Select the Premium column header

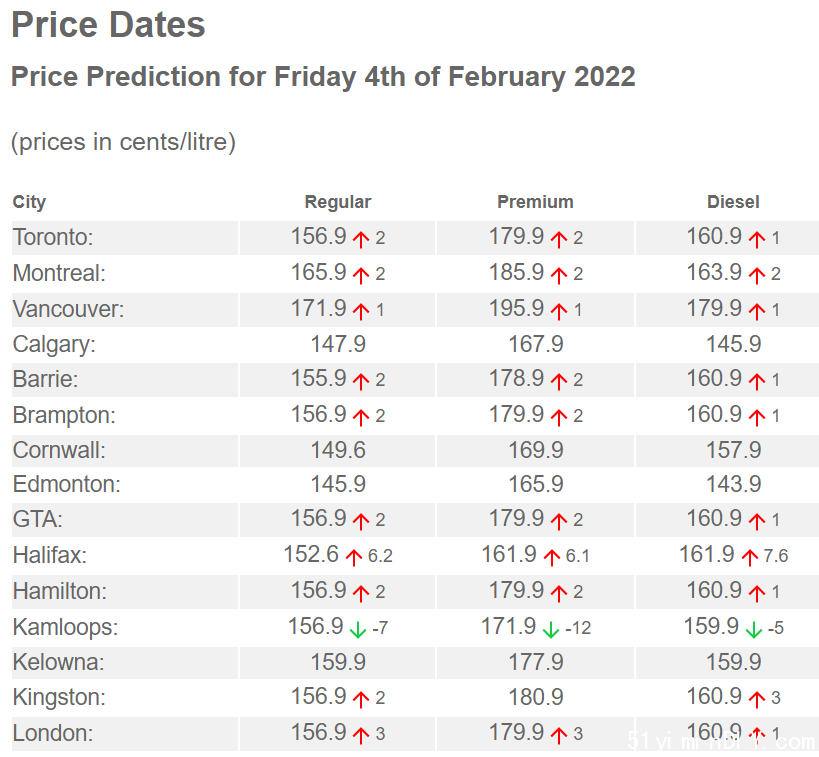tap(535, 202)
